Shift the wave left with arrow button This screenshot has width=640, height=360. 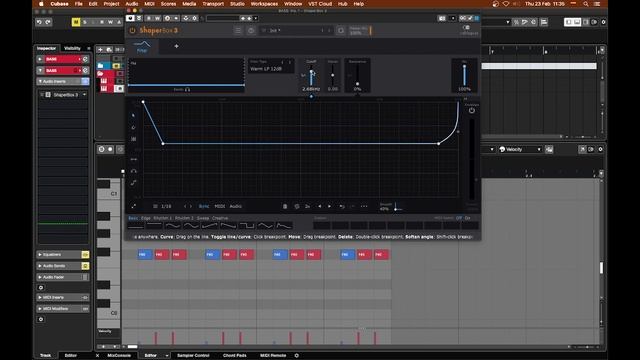320,206
